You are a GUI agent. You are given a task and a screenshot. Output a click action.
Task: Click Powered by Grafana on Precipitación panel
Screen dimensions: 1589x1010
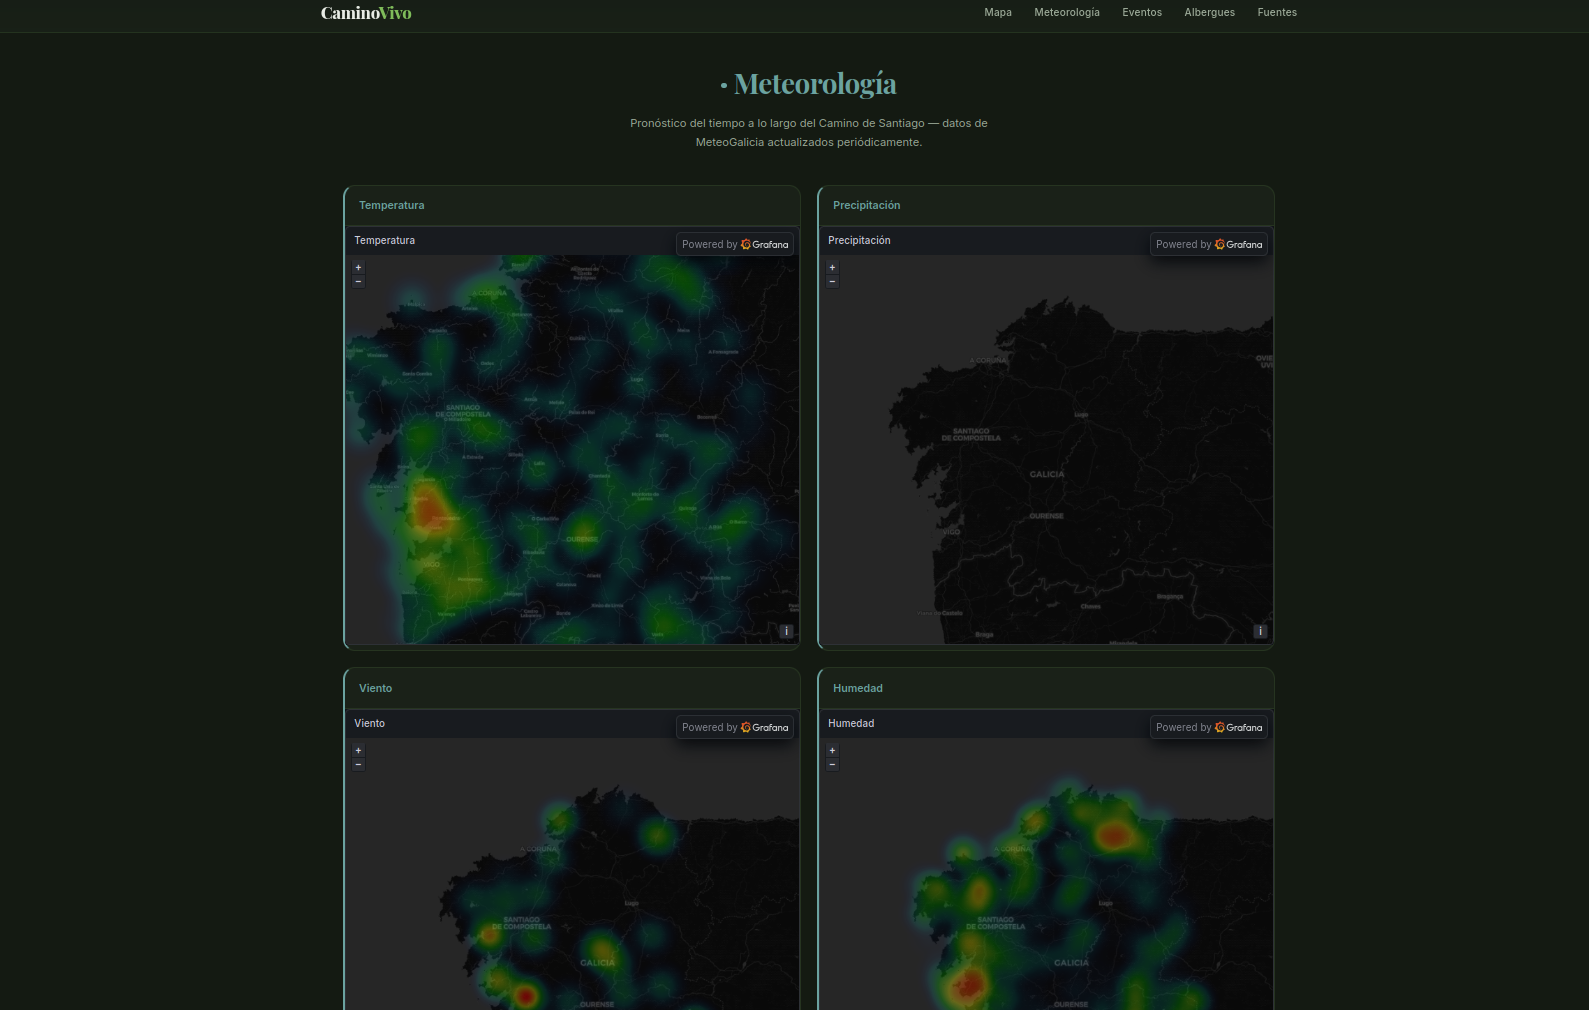point(1209,244)
